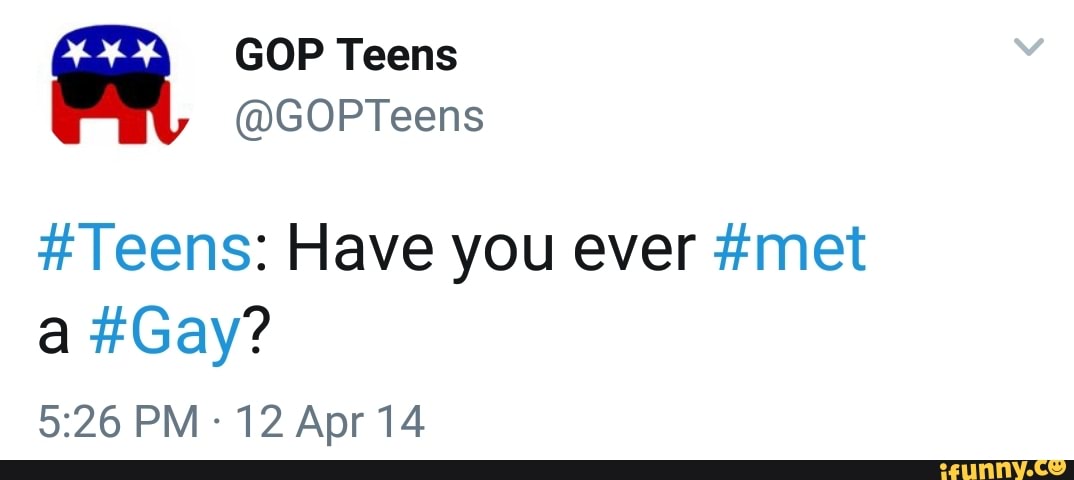
Task: Open the GOP Teens profile name
Action: pyautogui.click(x=346, y=55)
